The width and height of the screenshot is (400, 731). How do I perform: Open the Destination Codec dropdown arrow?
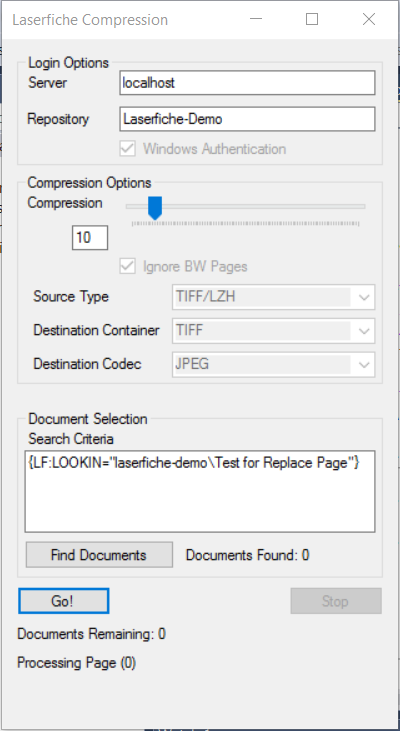pos(364,364)
